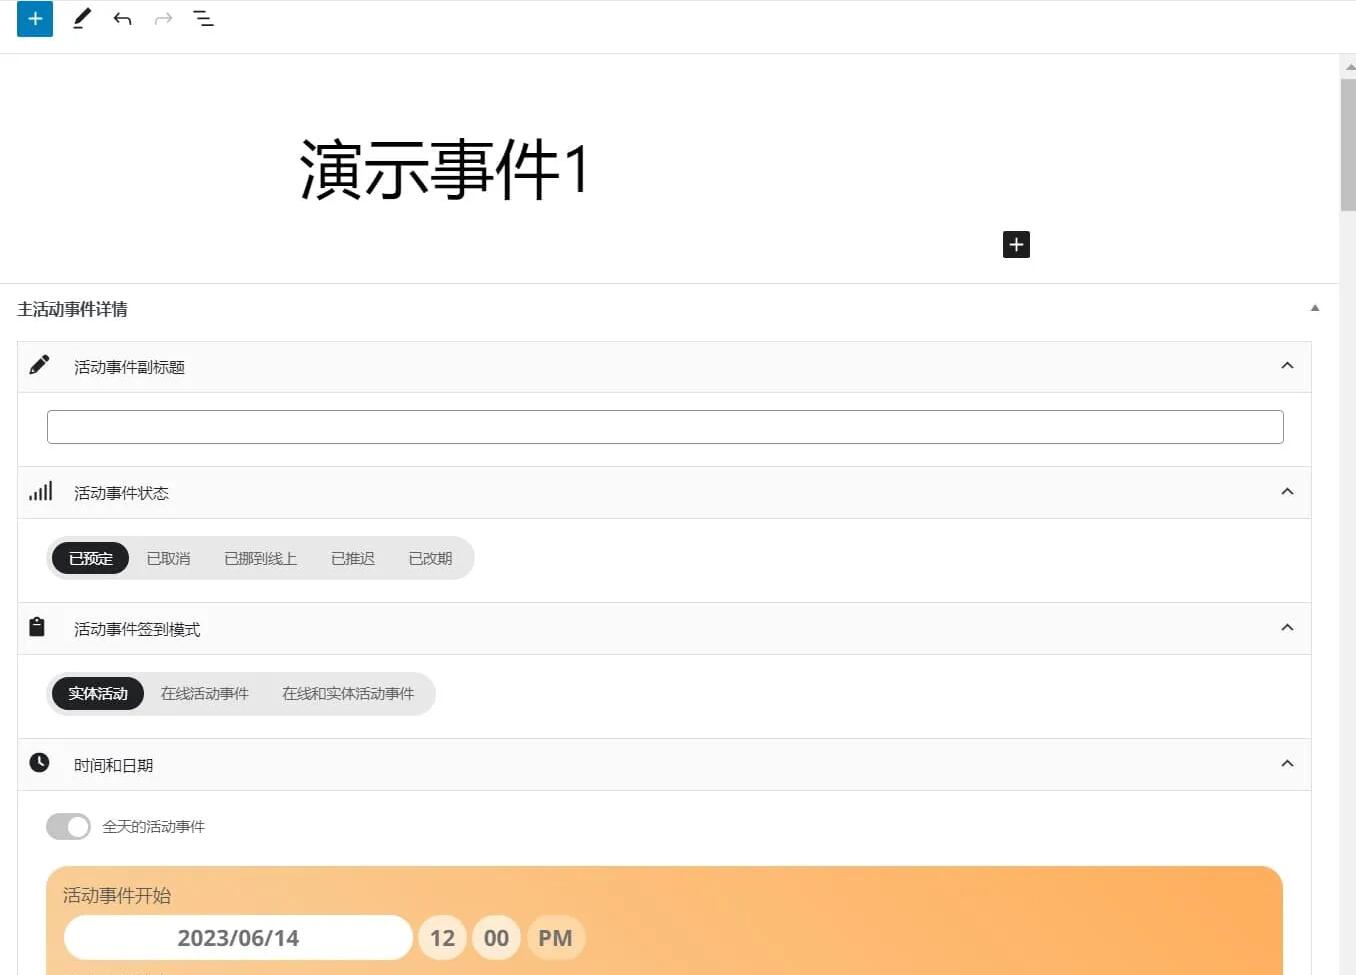The height and width of the screenshot is (975, 1356).
Task: Click the 时间和日期 label
Action: [x=113, y=765]
